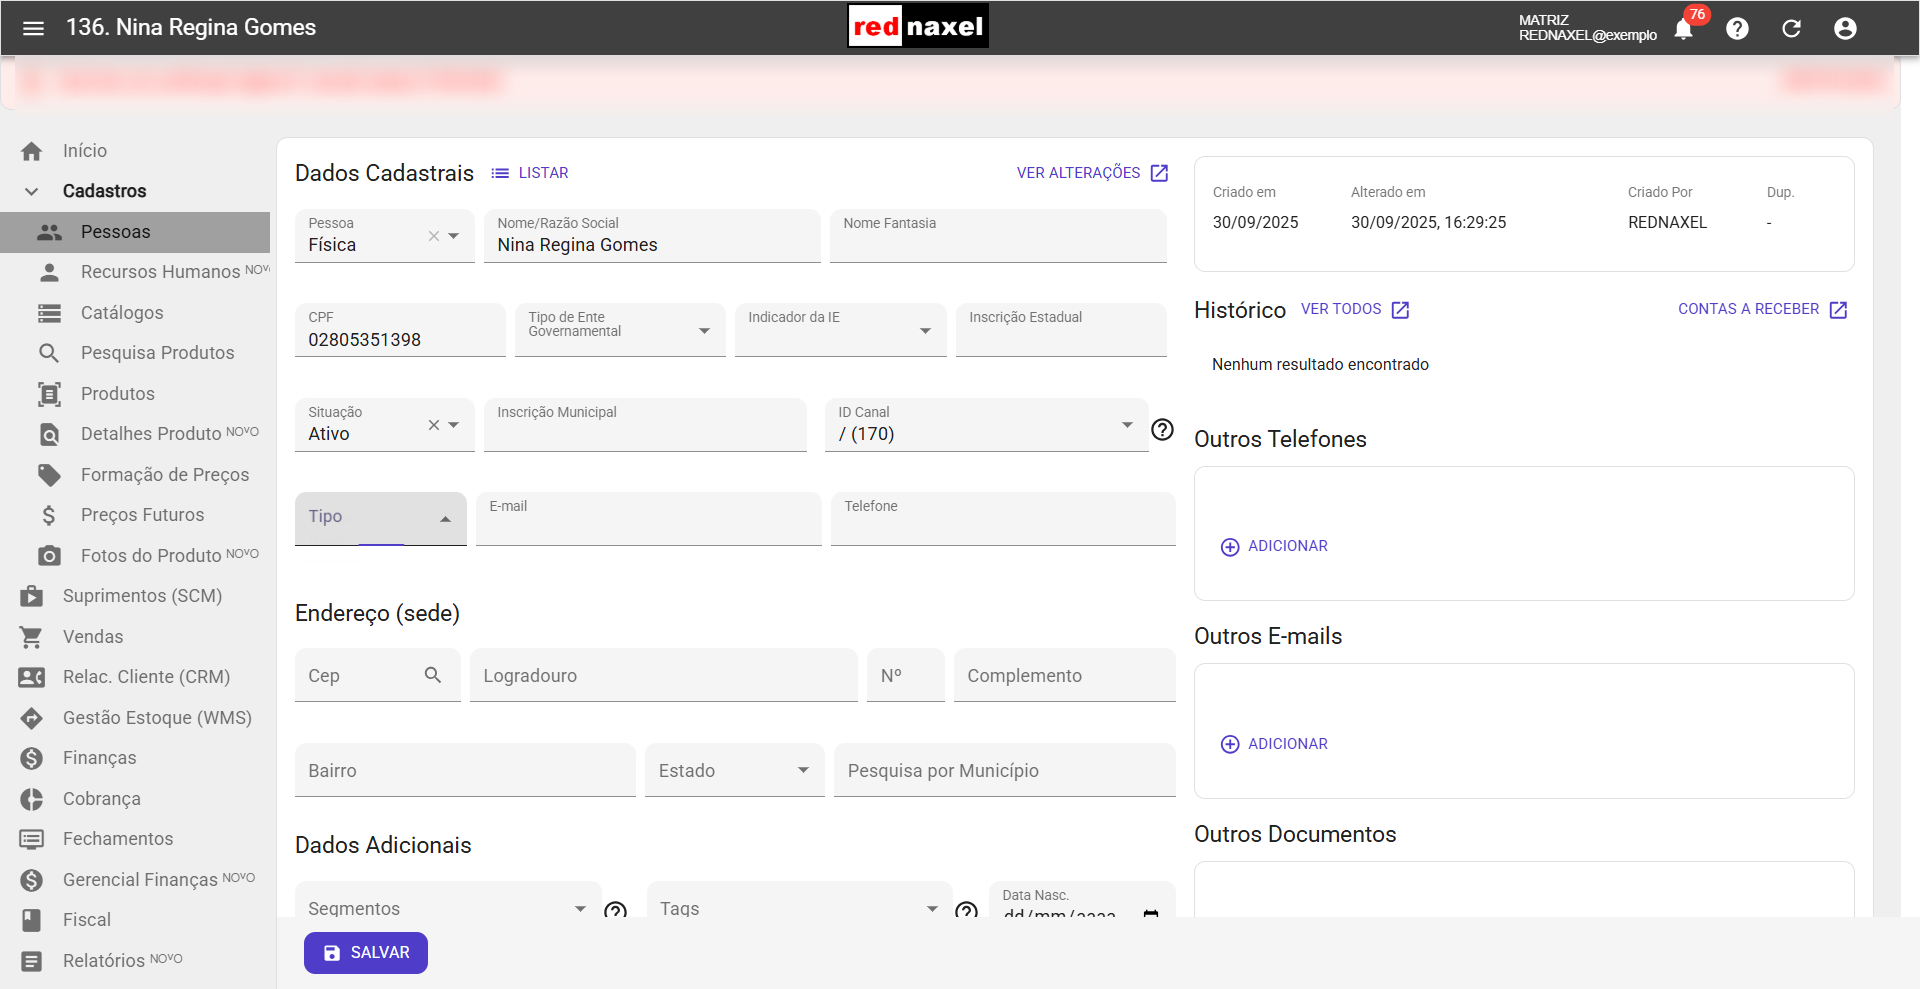
Task: Collapse the Cadastros section chevron
Action: [x=32, y=191]
